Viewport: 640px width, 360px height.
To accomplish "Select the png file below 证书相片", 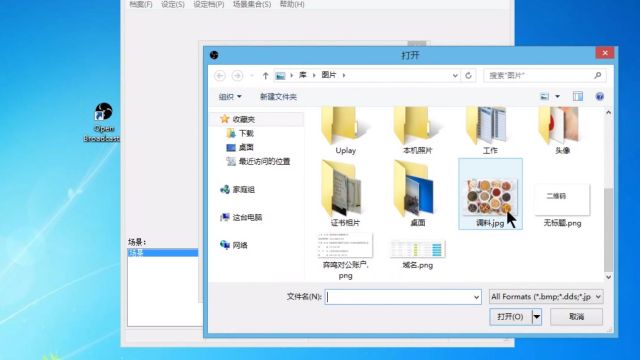I will tap(345, 256).
